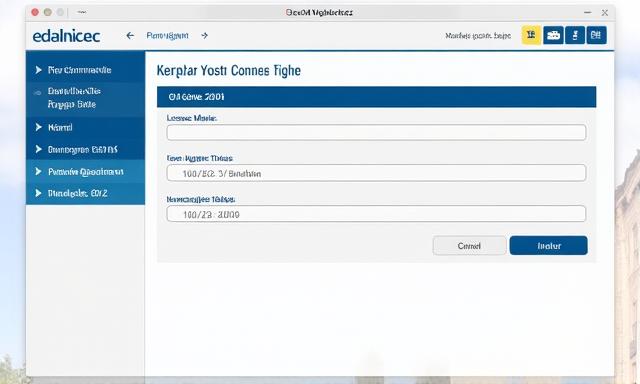Image resolution: width=640 pixels, height=384 pixels.
Task: Click the X button in the title bar
Action: pos(605,13)
